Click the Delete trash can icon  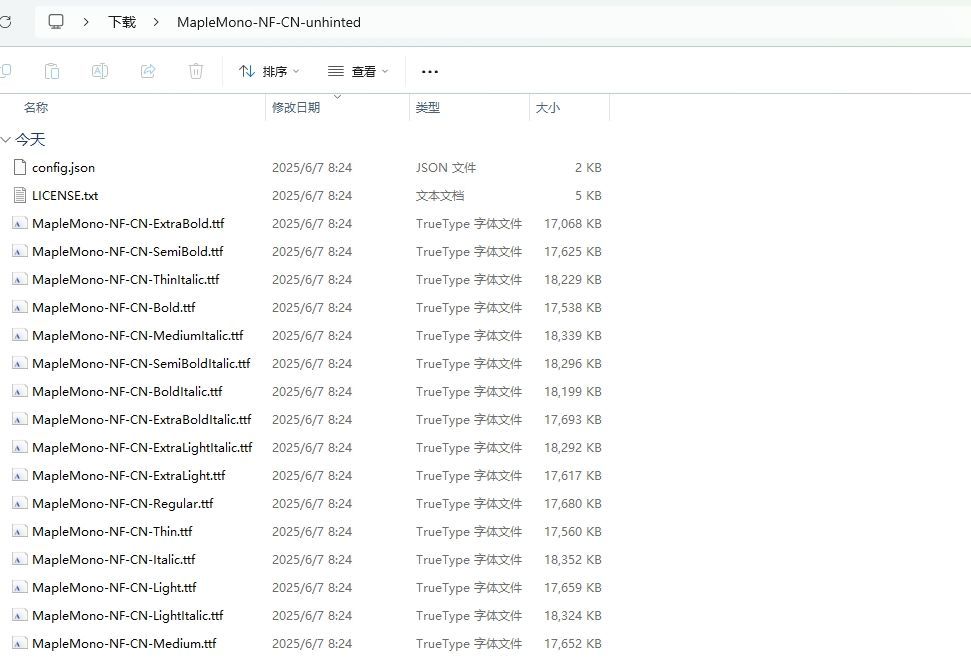pyautogui.click(x=196, y=71)
